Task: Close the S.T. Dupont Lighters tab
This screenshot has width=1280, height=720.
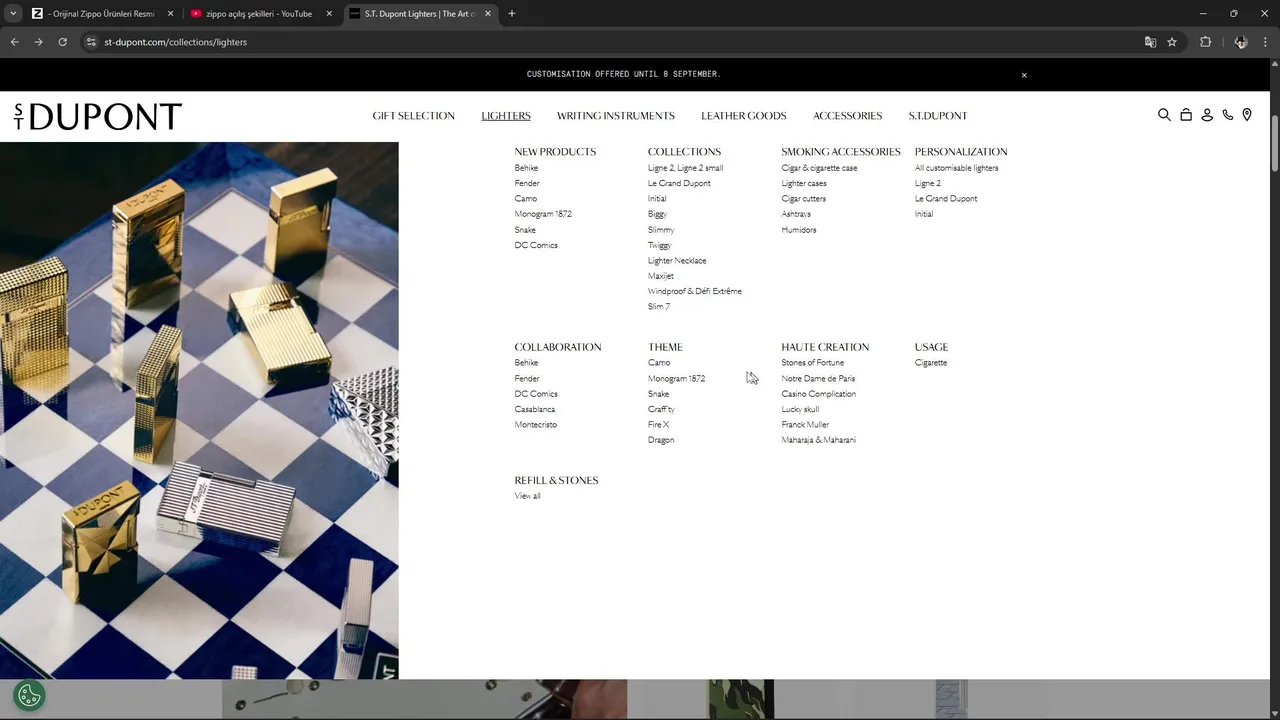Action: tap(486, 14)
